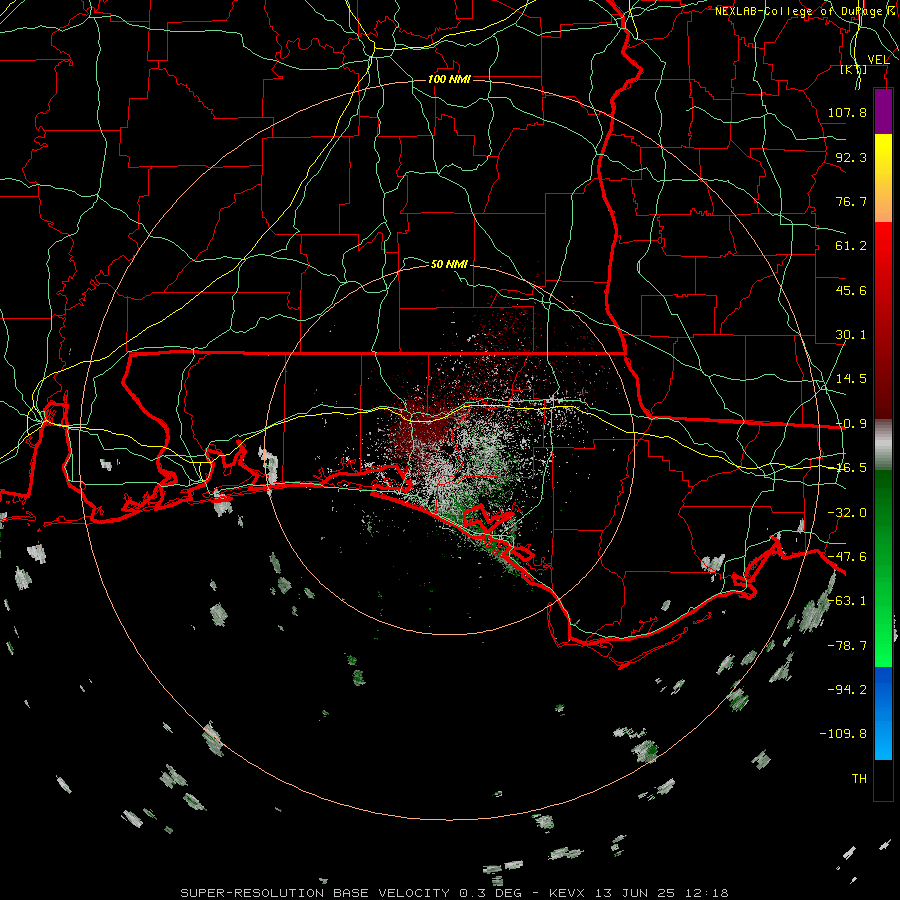Pick the red segment of velocity color bar
The width and height of the screenshot is (900, 900).
[883, 320]
